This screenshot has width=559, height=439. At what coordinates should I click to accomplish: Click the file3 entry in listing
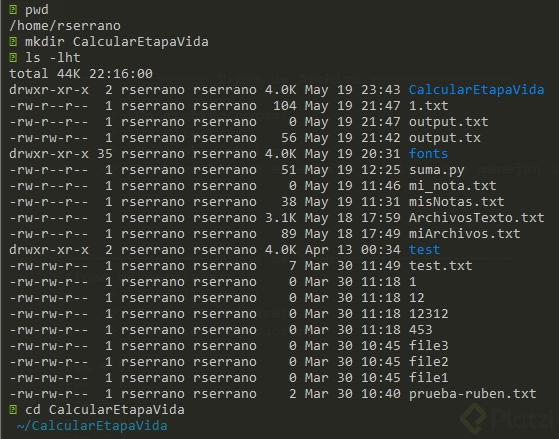pyautogui.click(x=429, y=346)
